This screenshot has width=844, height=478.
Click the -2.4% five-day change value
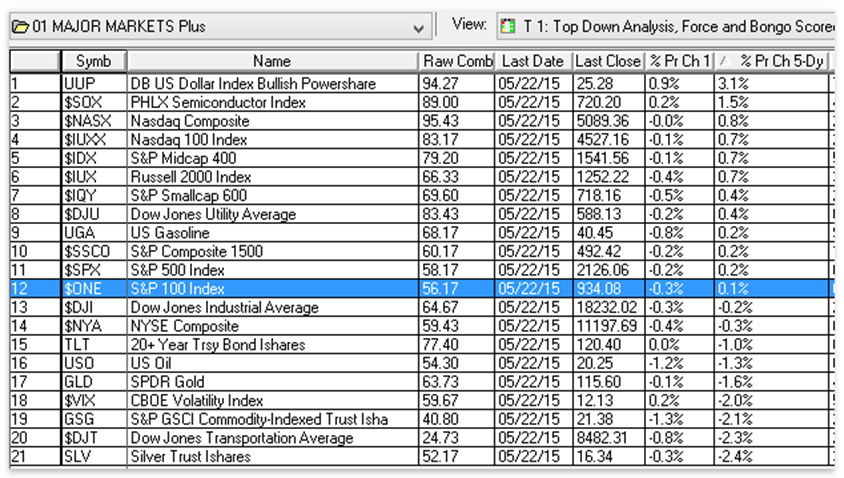click(x=735, y=457)
